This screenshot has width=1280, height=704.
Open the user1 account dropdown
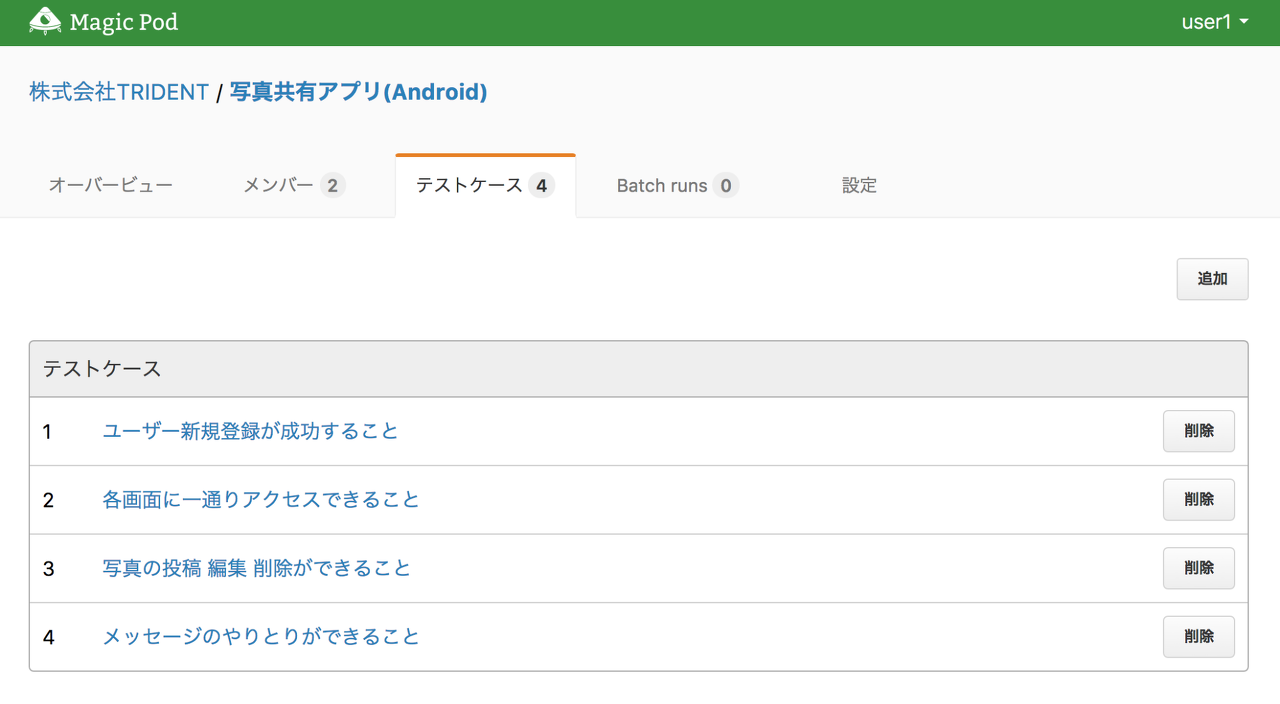coord(1205,21)
